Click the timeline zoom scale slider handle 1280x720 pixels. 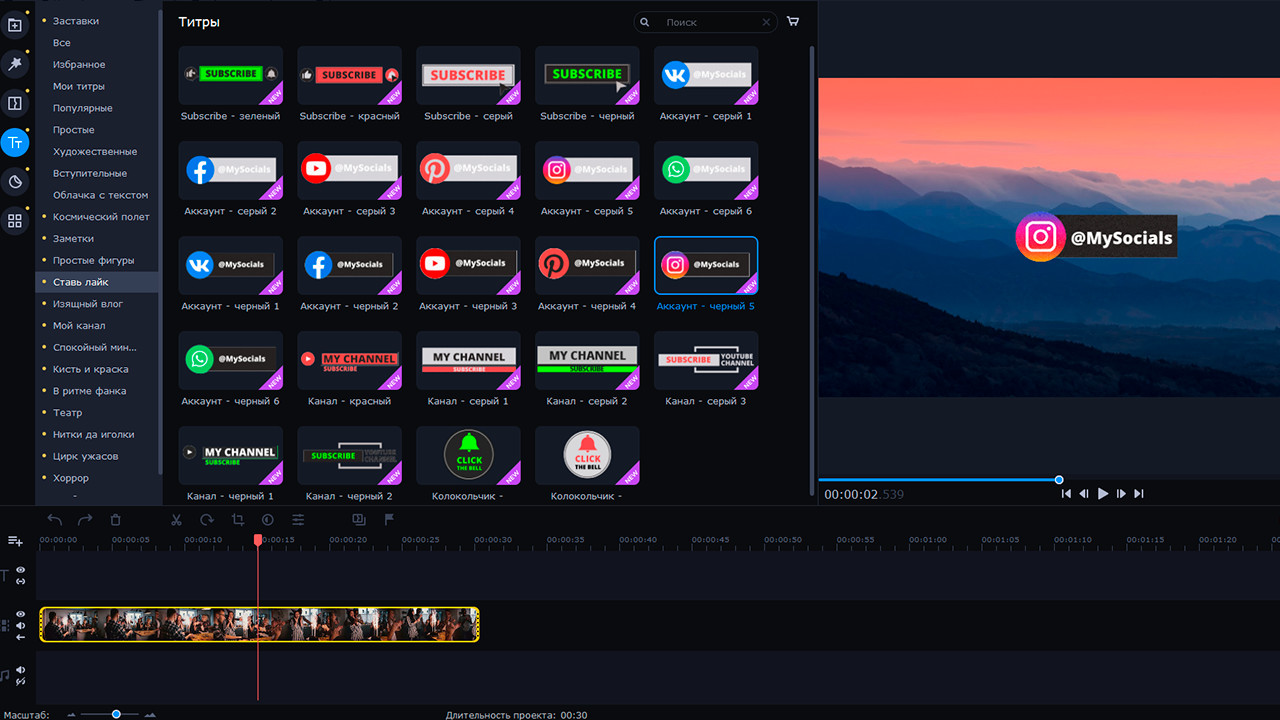coord(116,714)
